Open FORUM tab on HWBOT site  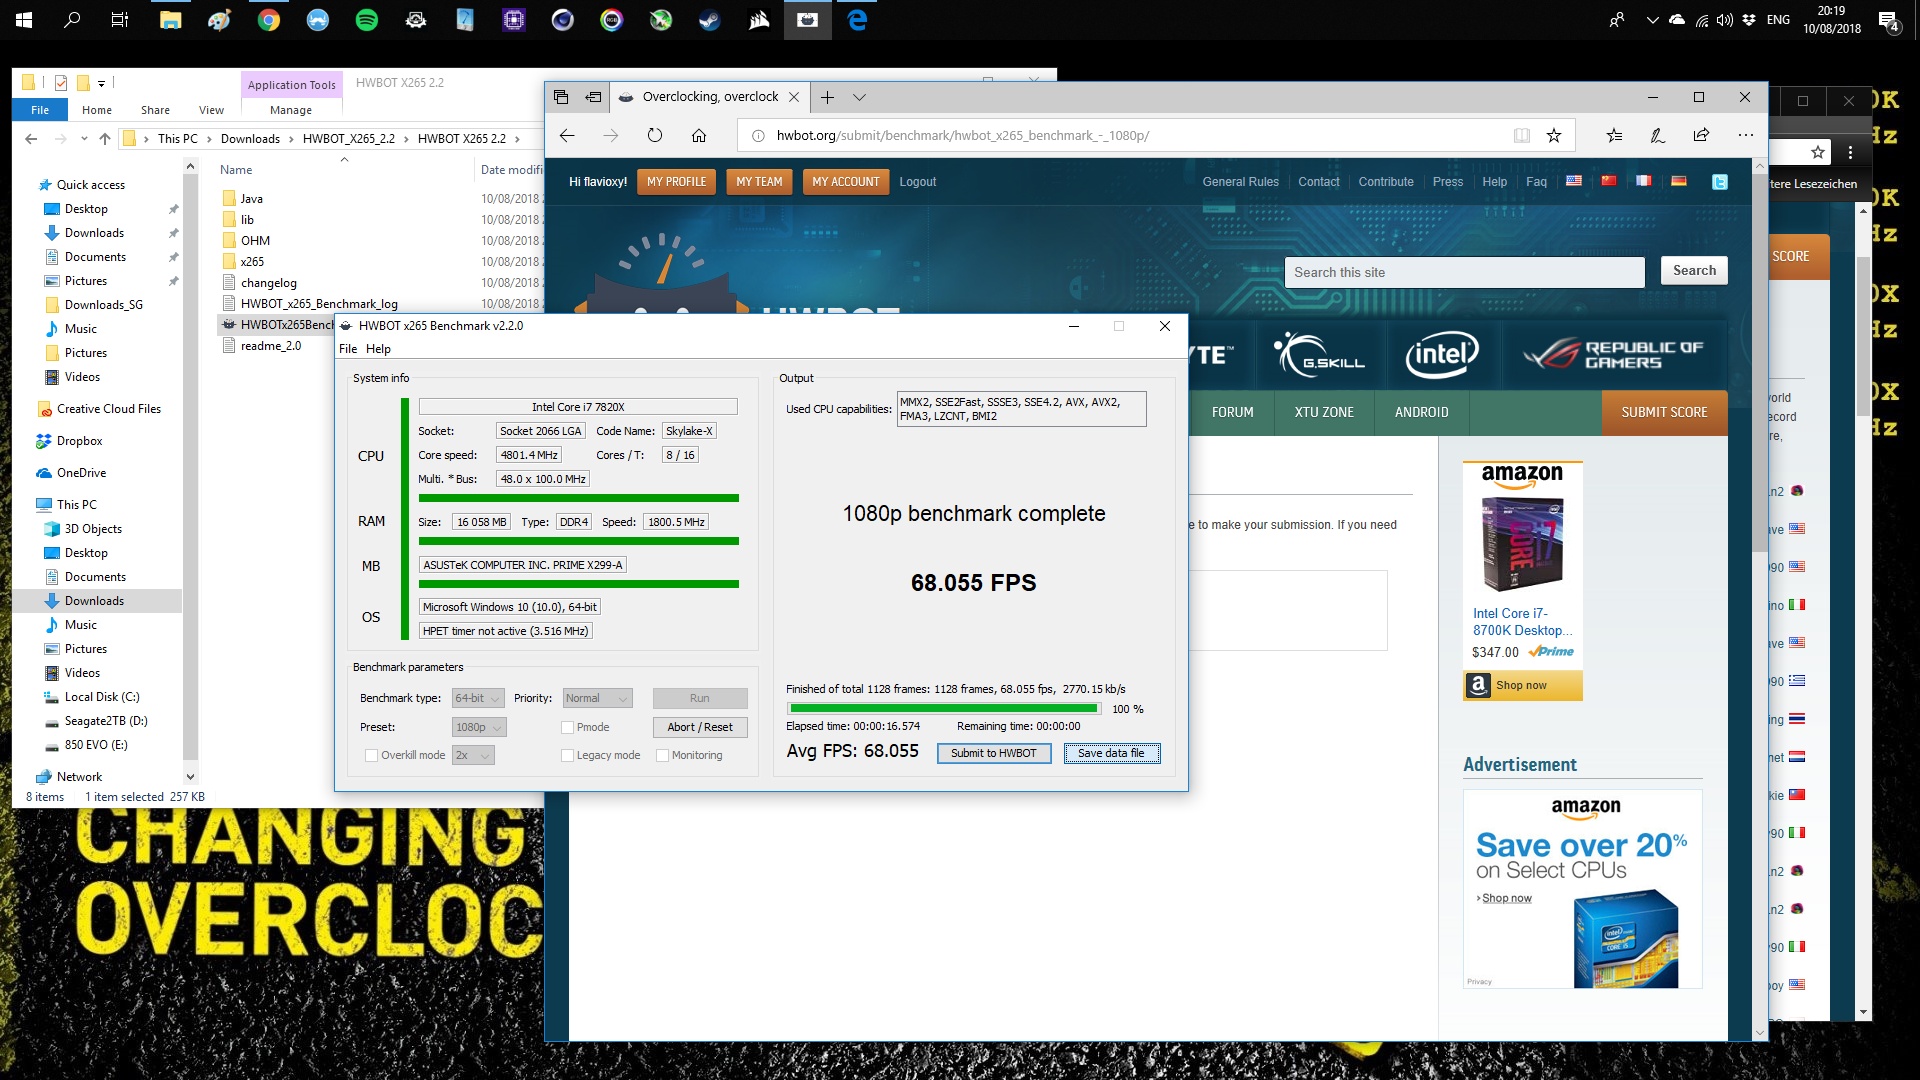1232,412
